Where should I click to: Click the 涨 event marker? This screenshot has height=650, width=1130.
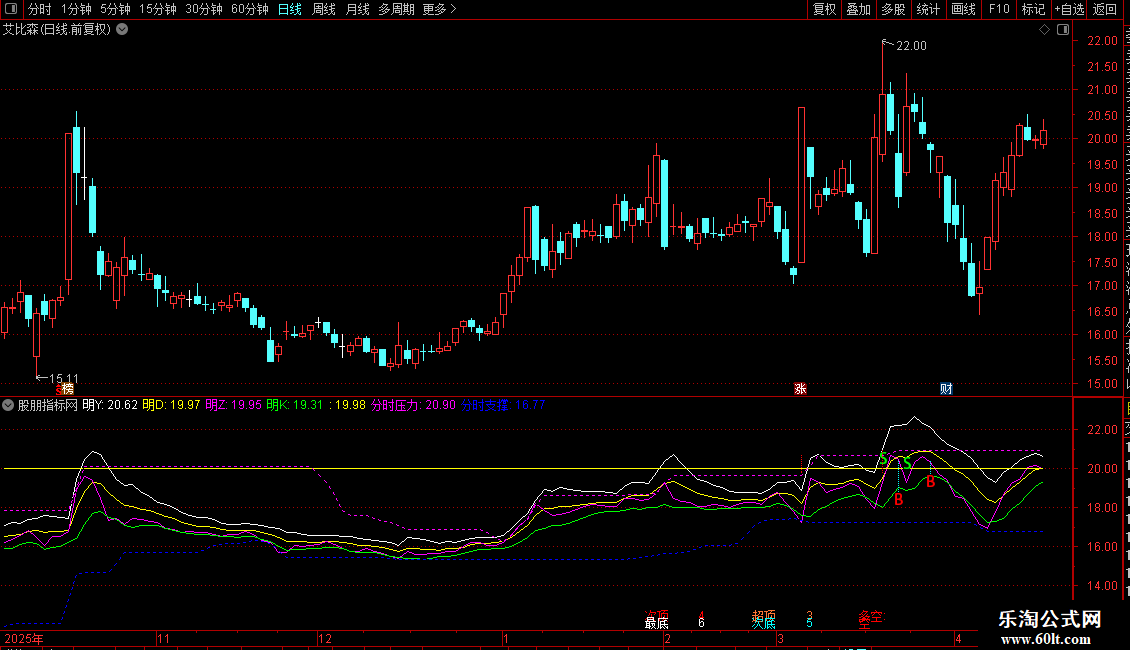[800, 388]
